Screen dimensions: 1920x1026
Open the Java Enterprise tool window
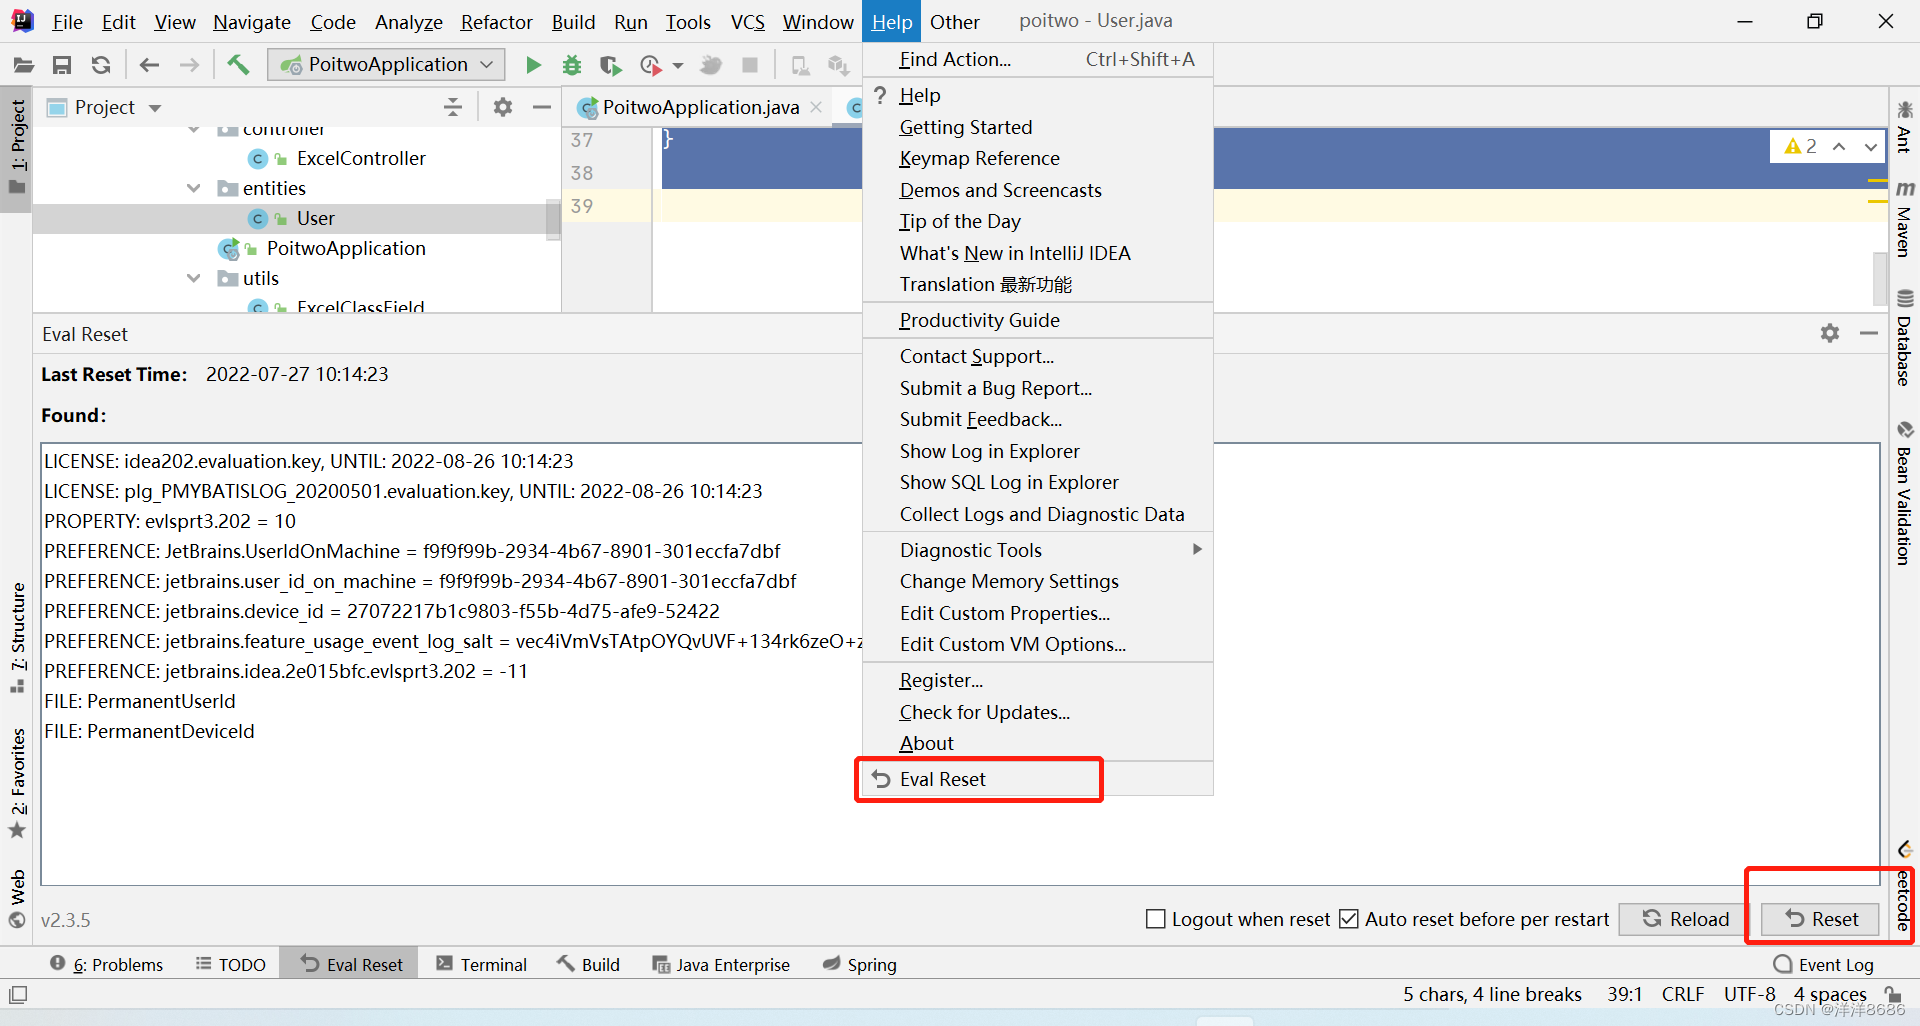point(720,964)
